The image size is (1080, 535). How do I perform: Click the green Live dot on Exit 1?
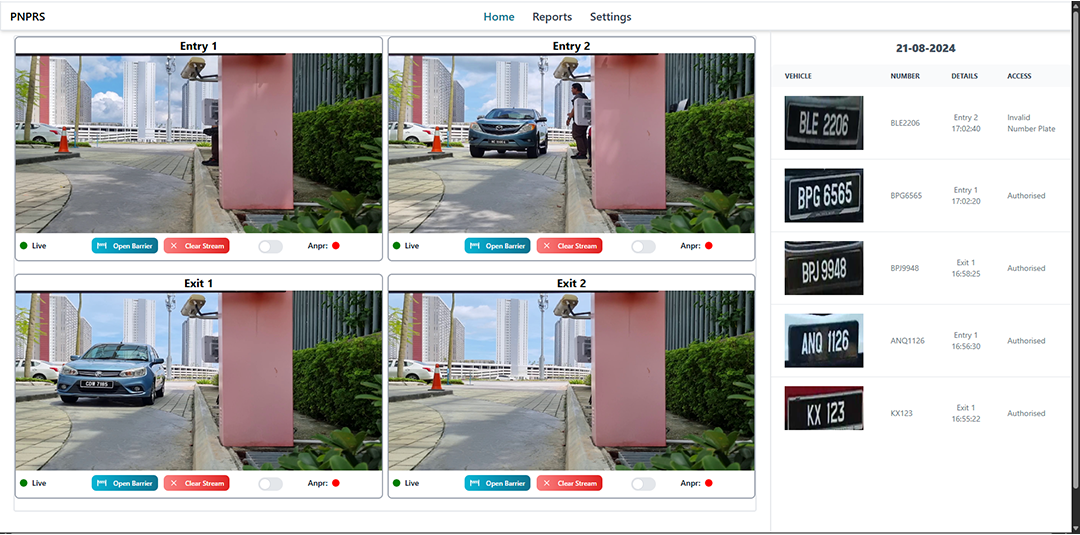click(23, 484)
